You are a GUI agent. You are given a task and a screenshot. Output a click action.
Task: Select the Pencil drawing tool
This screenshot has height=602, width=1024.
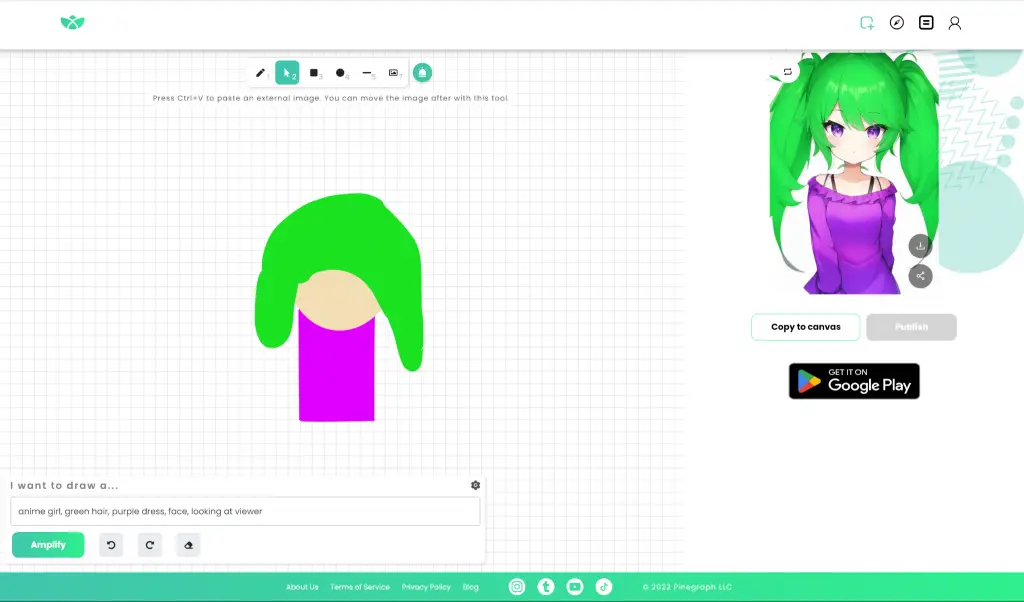click(x=260, y=72)
